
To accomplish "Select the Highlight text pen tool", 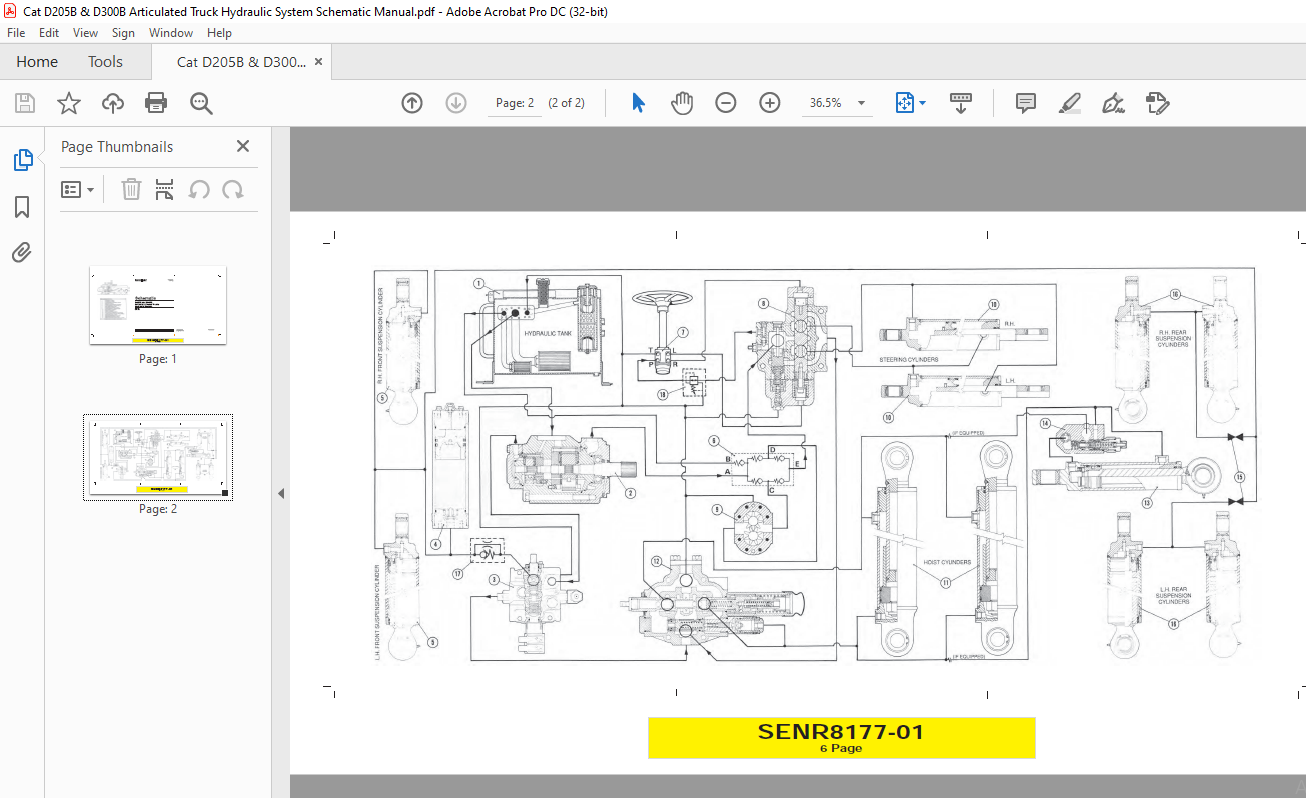I will click(x=1069, y=103).
